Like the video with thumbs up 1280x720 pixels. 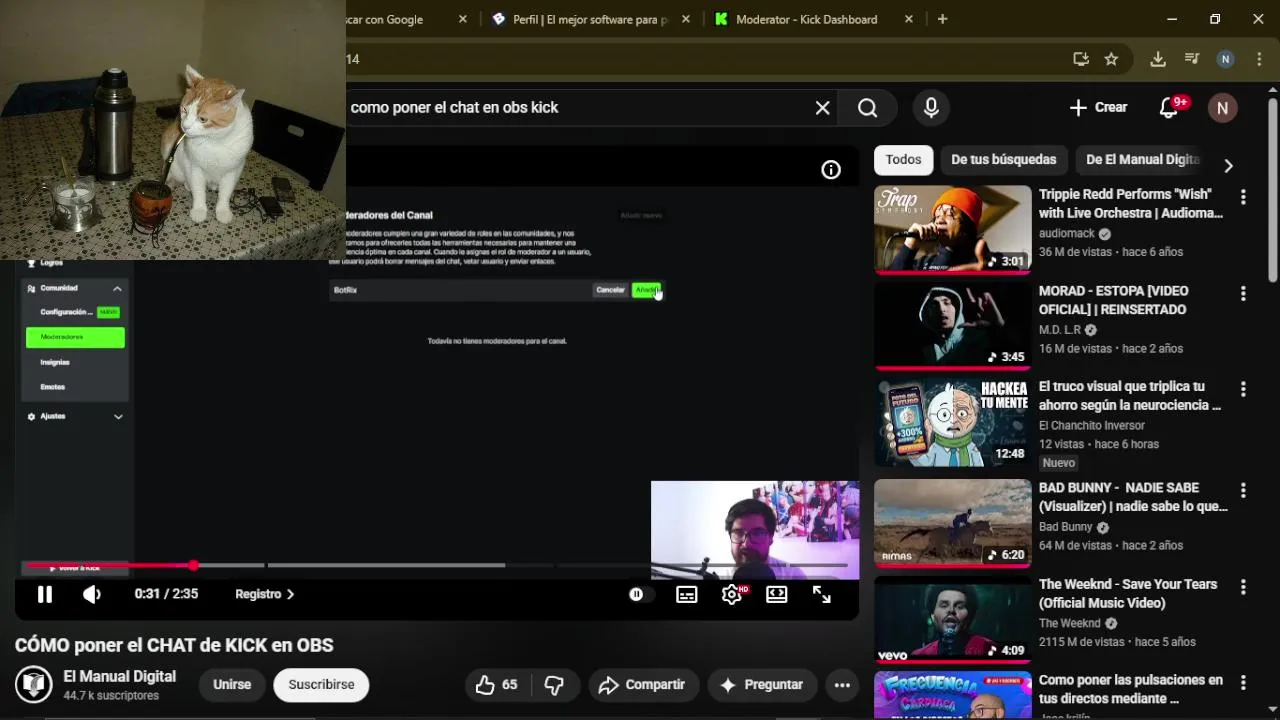pos(497,685)
